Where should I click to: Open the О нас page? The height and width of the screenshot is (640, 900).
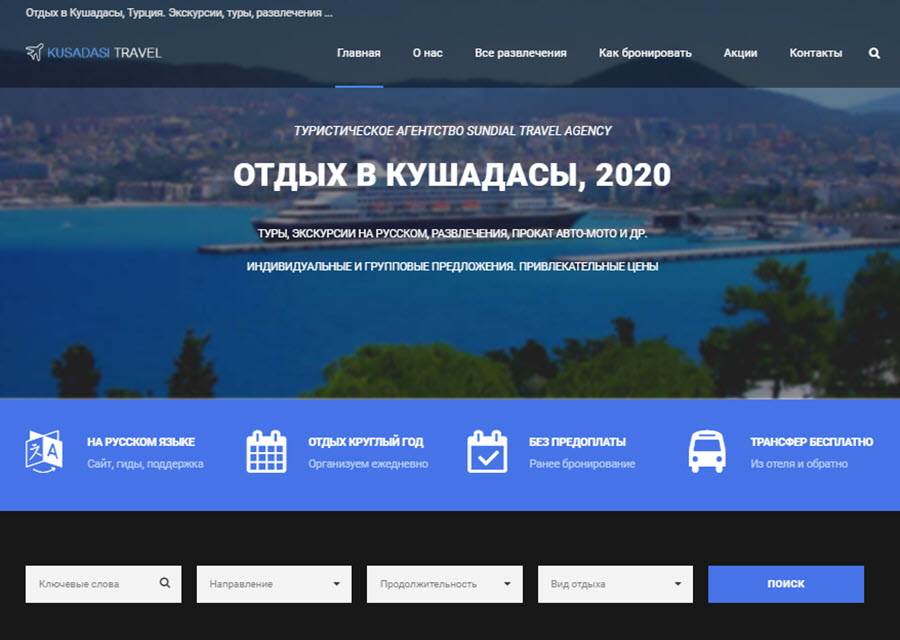(x=428, y=53)
